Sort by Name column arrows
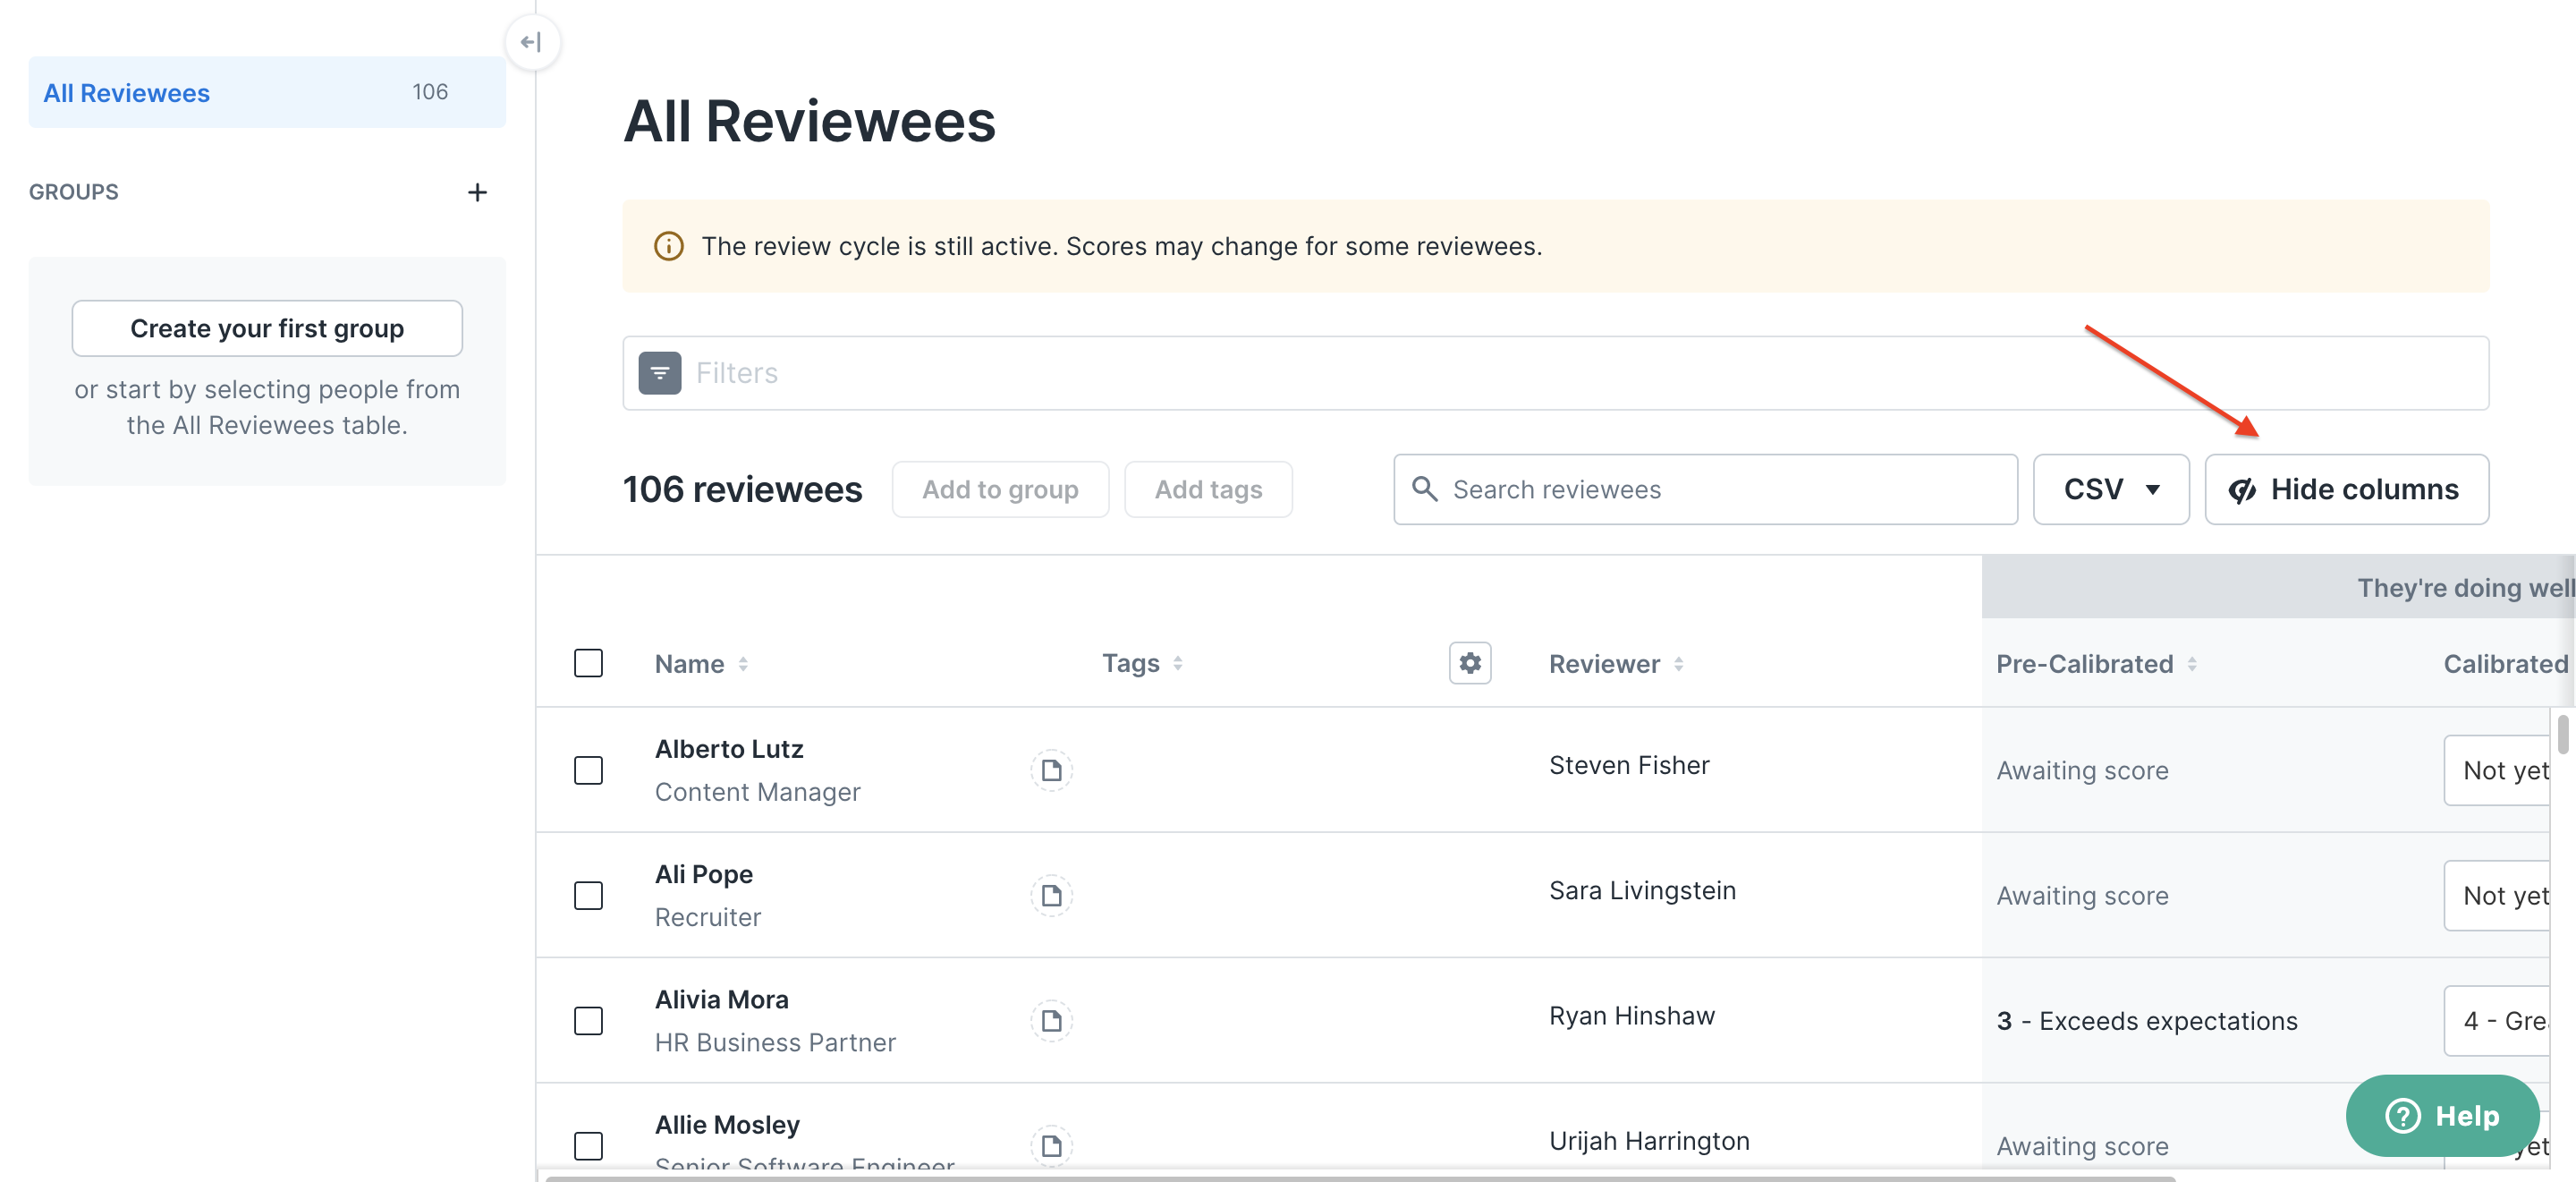The image size is (2576, 1182). coord(743,664)
